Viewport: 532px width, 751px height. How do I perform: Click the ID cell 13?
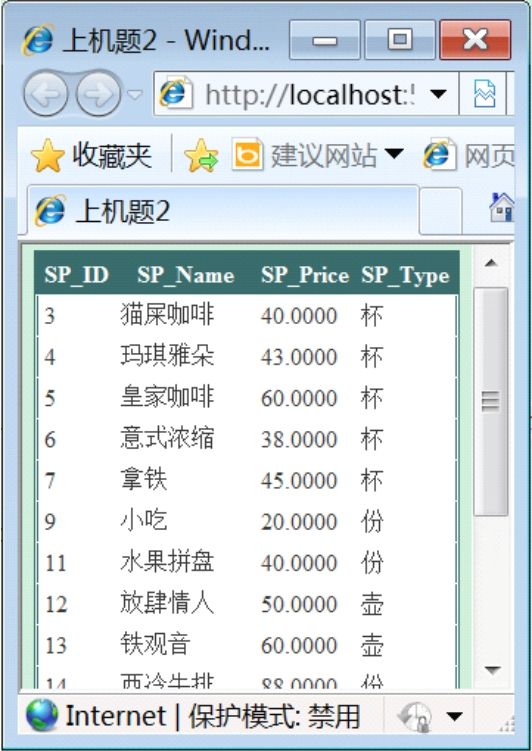(56, 646)
